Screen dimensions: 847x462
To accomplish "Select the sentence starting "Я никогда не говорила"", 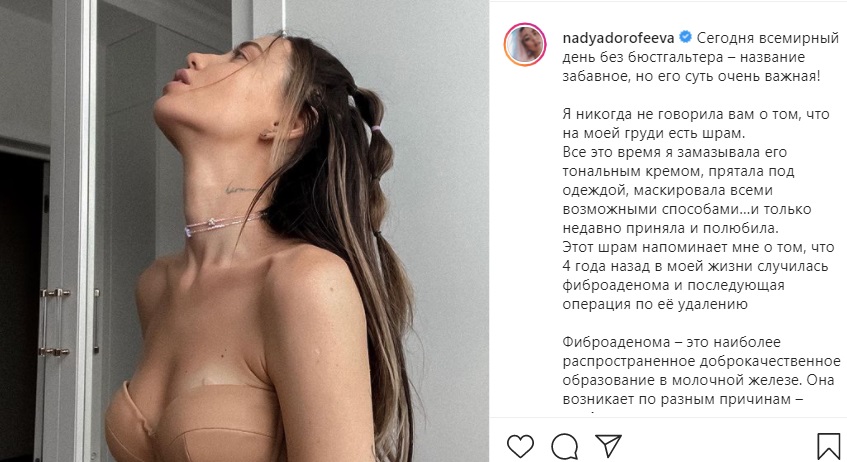I will (696, 124).
